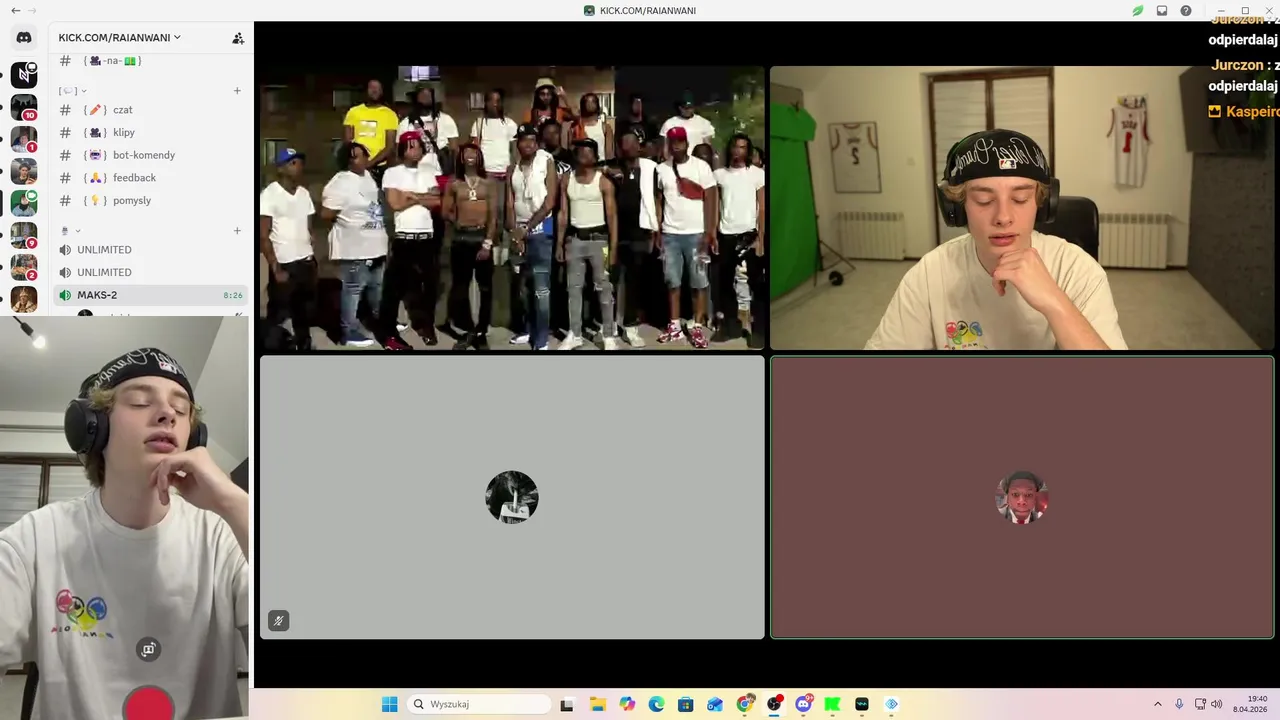Open the feedback text channel
Screen dimensions: 1280x720
point(150,178)
